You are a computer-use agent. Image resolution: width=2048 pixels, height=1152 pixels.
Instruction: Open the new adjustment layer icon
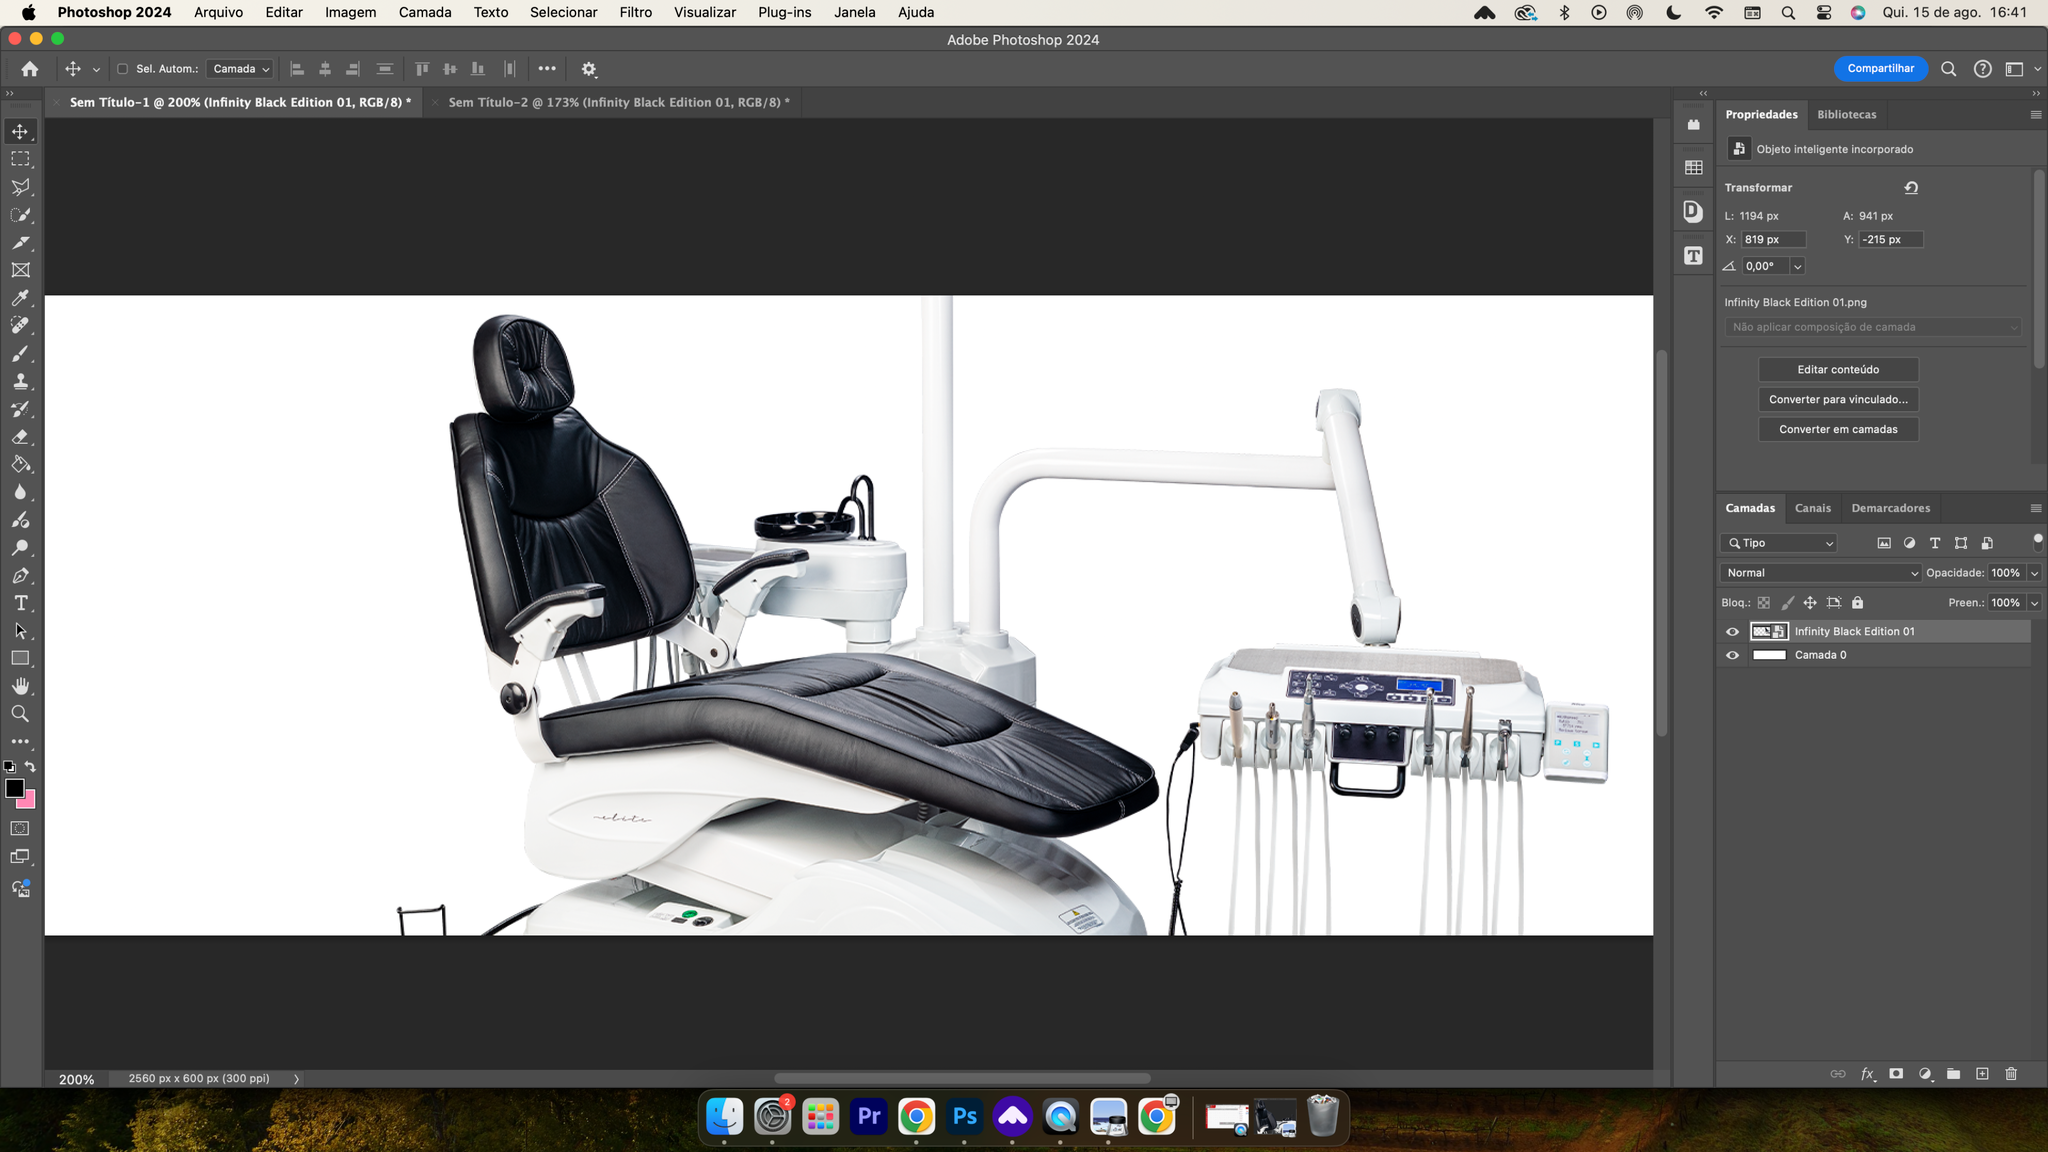(x=1925, y=1073)
